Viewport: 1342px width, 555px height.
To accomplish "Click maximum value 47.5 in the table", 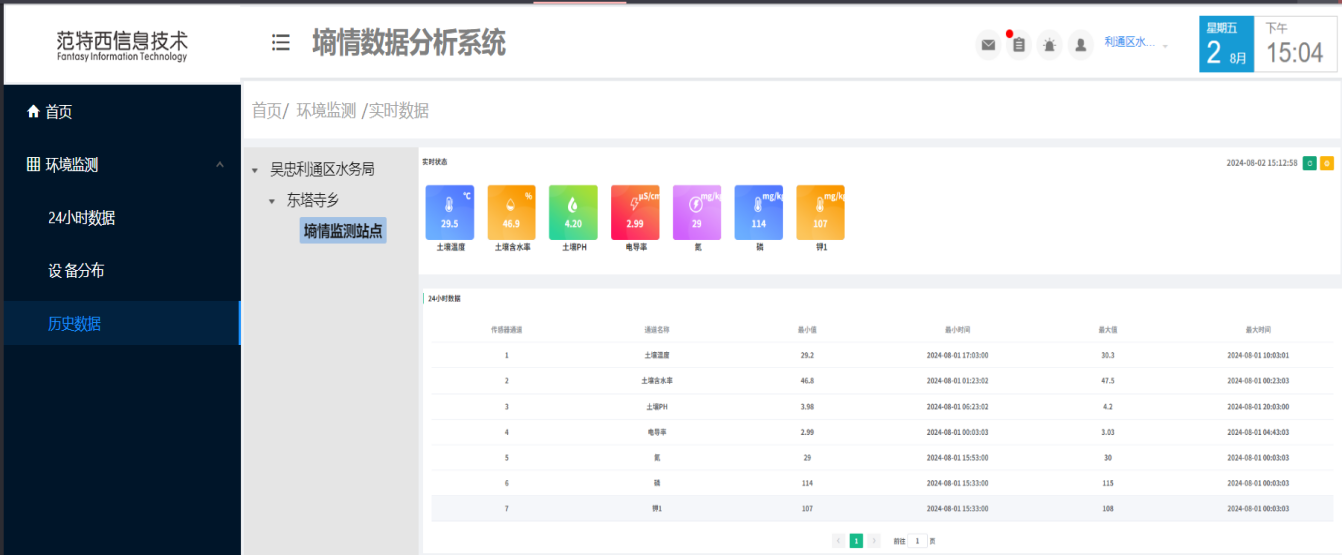I will coord(1108,381).
